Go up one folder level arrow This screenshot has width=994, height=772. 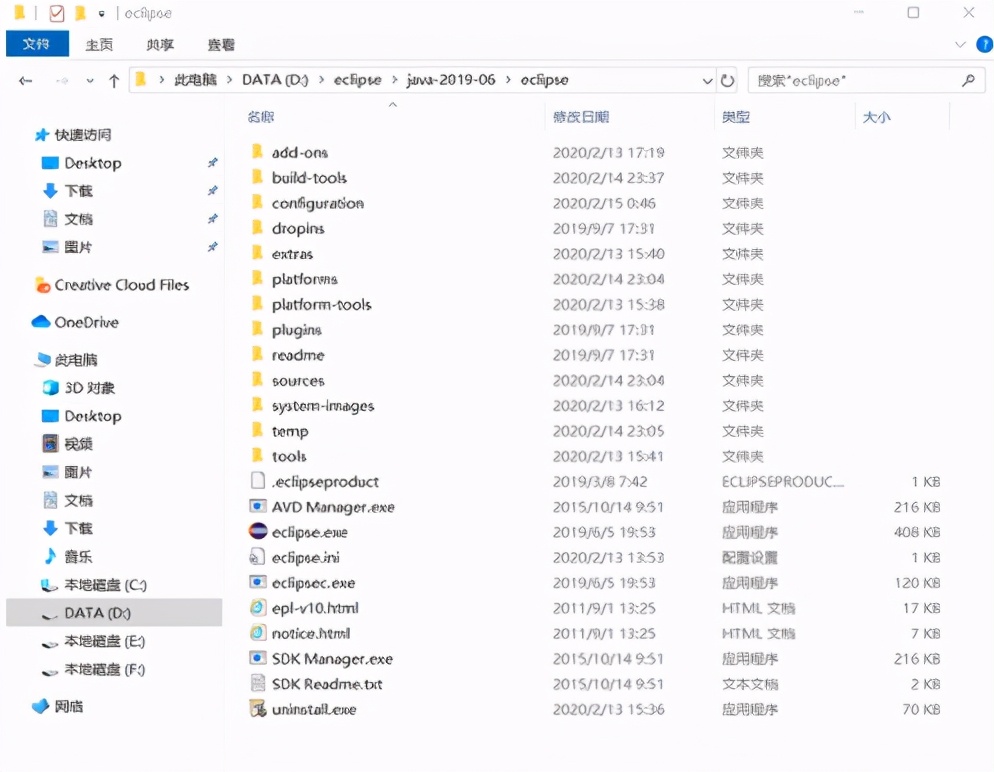114,80
